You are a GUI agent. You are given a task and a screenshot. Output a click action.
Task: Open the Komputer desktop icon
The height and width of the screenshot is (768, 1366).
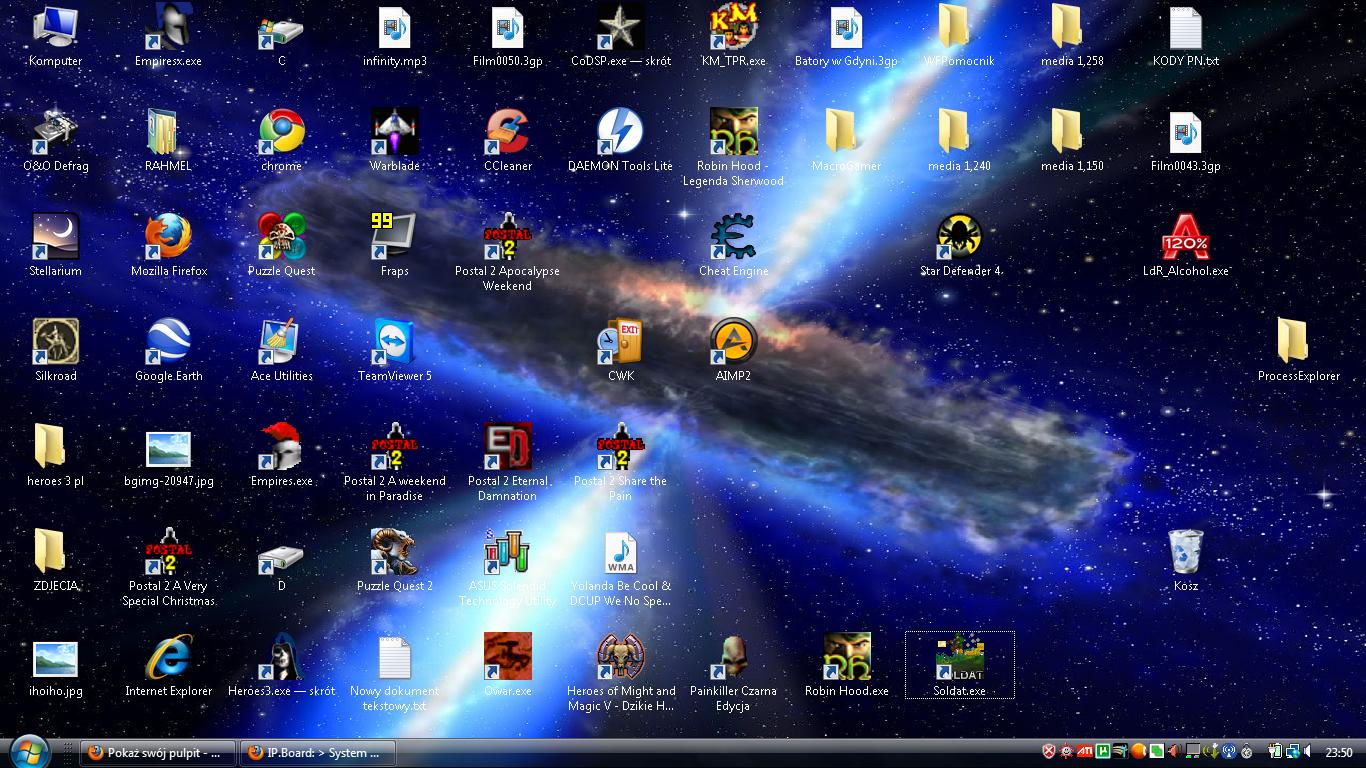point(55,36)
